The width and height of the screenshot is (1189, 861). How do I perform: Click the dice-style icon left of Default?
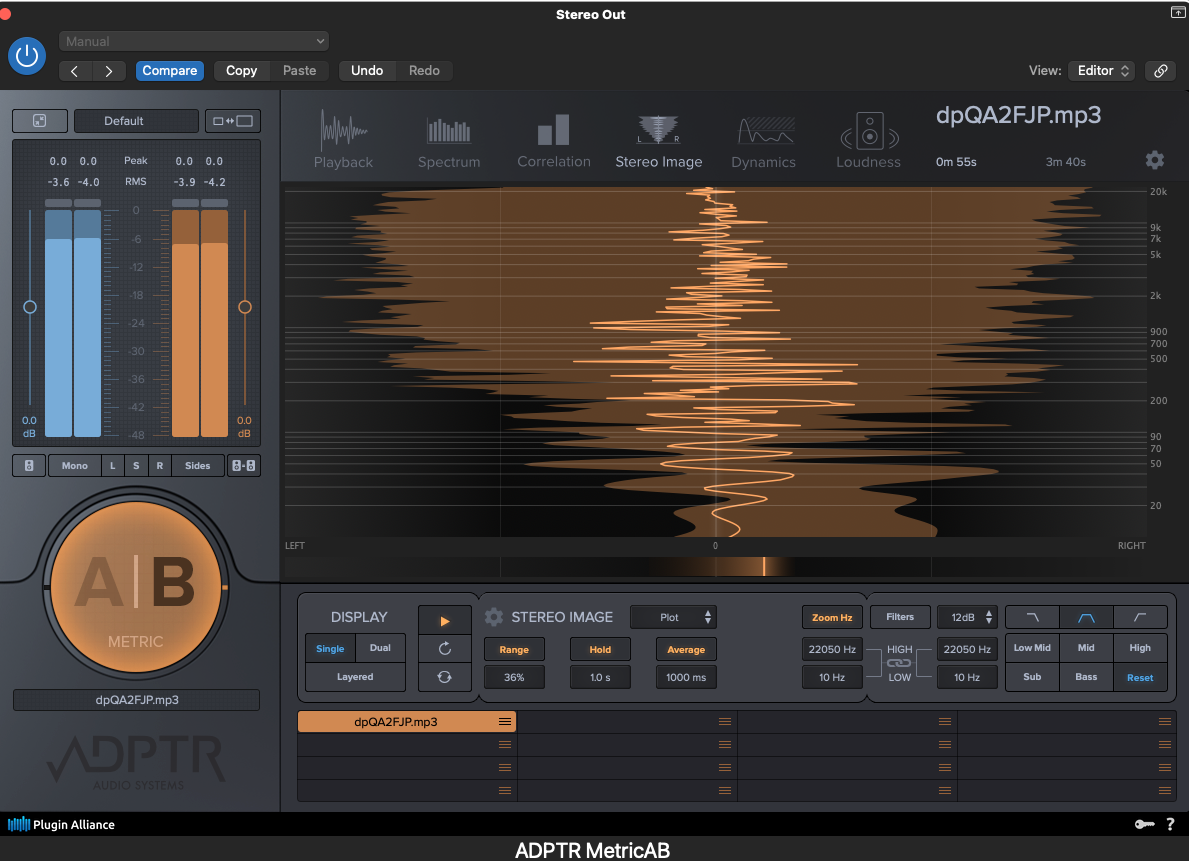click(x=39, y=121)
